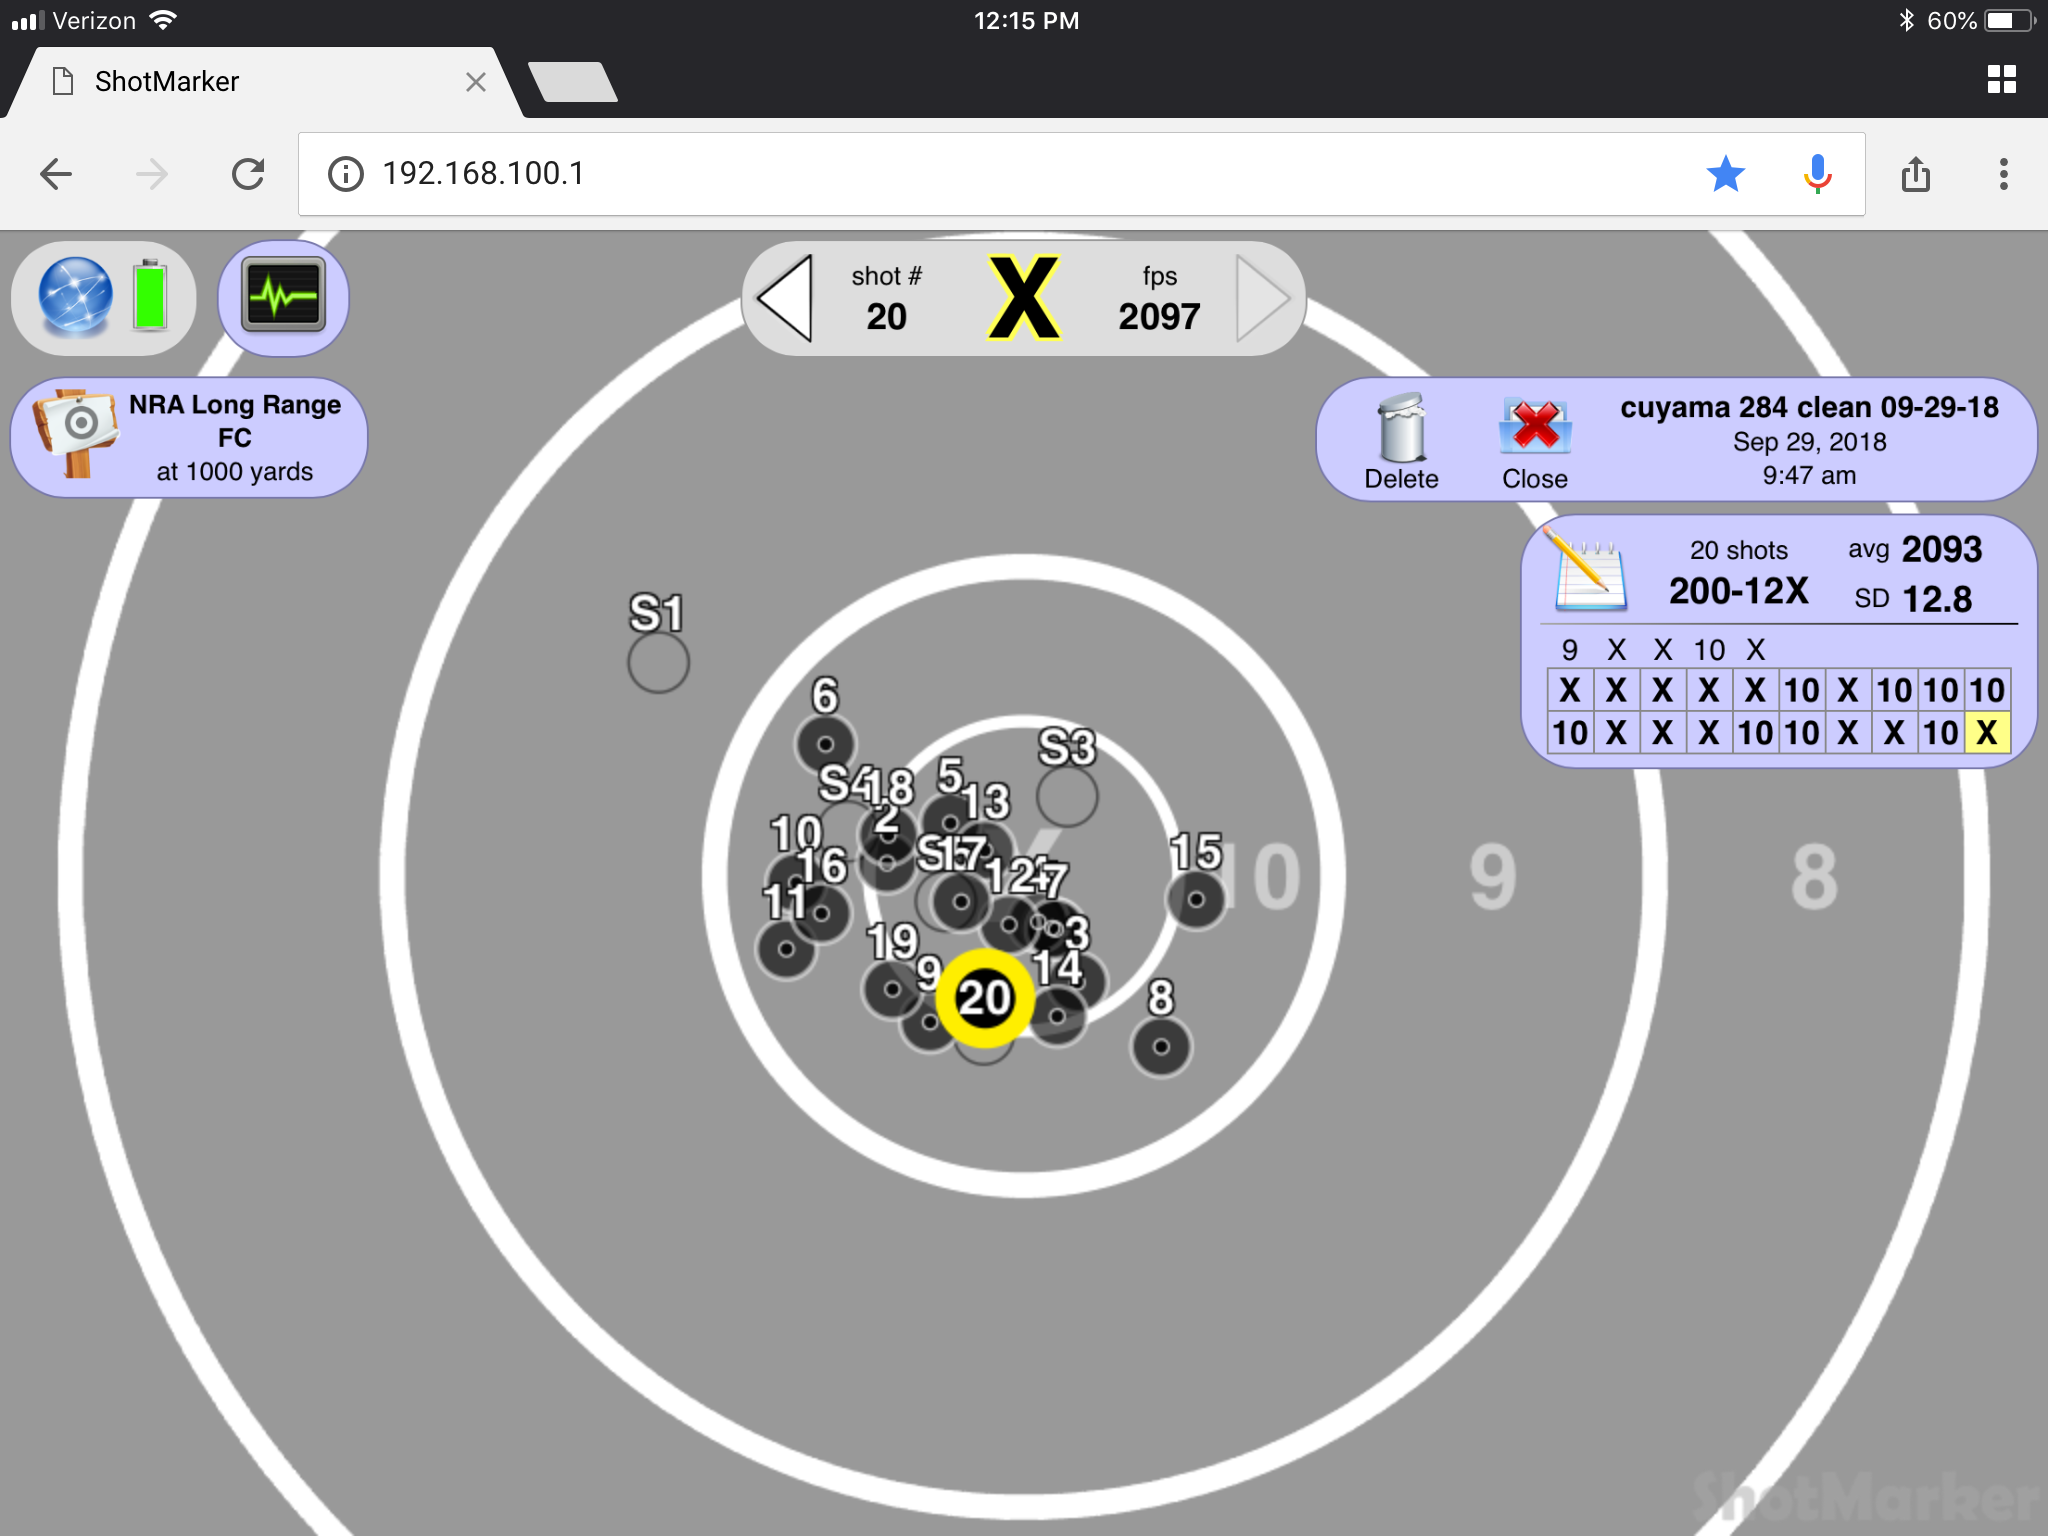Image resolution: width=2048 pixels, height=1536 pixels.
Task: Select shot 8 marker on target
Action: [1161, 1047]
